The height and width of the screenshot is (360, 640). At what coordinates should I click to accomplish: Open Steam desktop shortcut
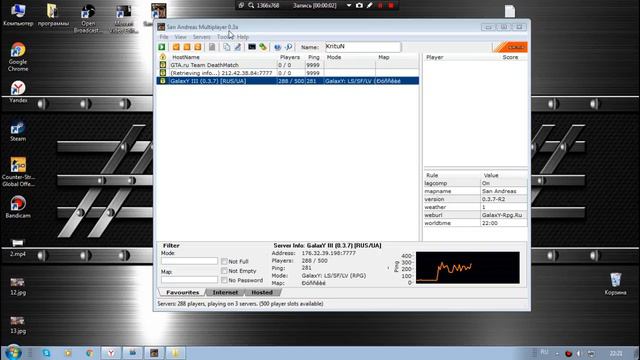(18, 131)
